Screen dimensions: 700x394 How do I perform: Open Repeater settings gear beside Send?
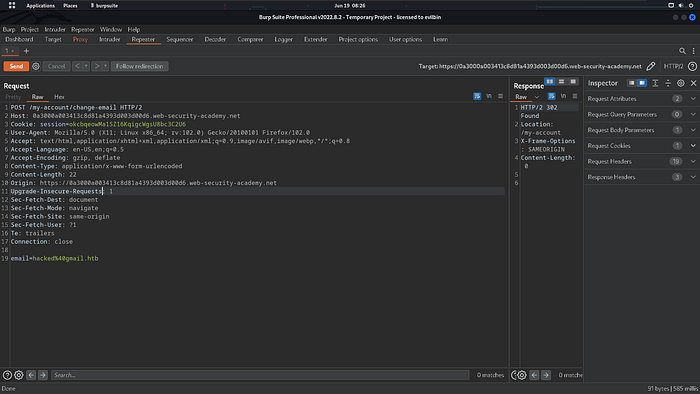(x=36, y=66)
